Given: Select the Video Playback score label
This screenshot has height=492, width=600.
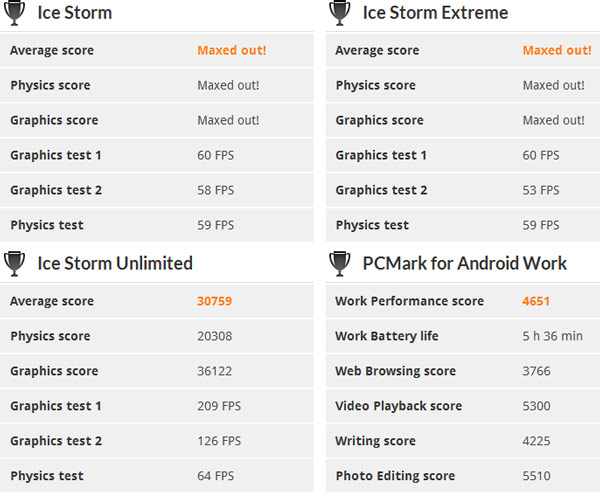Looking at the screenshot, I should [x=398, y=406].
